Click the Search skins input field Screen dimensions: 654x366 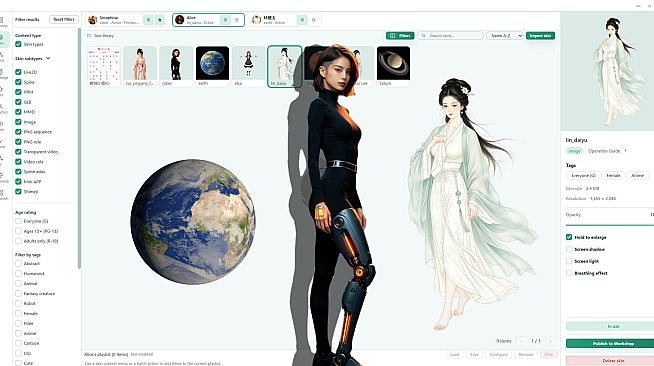tap(450, 36)
